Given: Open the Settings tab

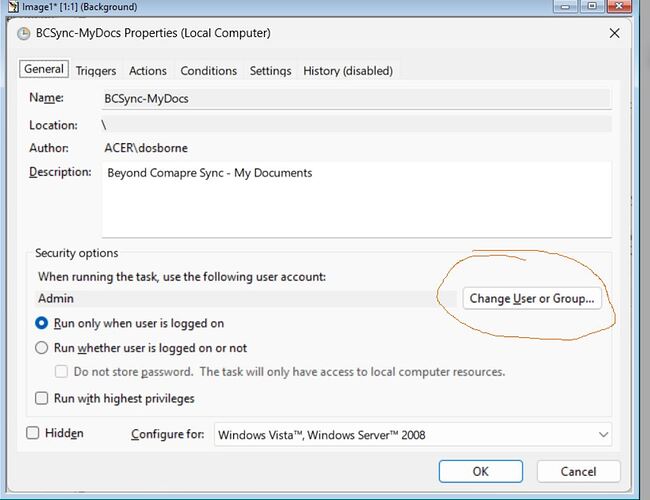Looking at the screenshot, I should (270, 71).
